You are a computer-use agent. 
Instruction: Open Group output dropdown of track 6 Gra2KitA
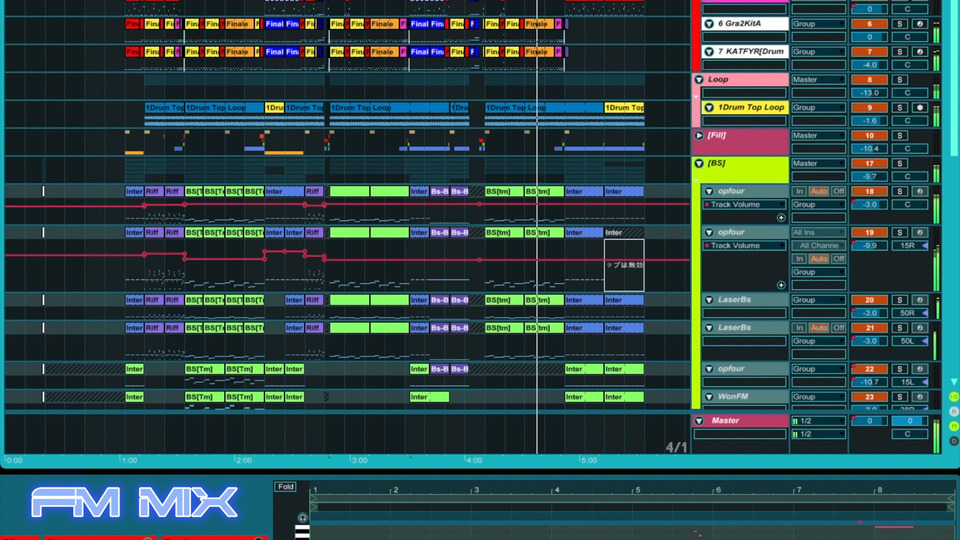point(819,24)
